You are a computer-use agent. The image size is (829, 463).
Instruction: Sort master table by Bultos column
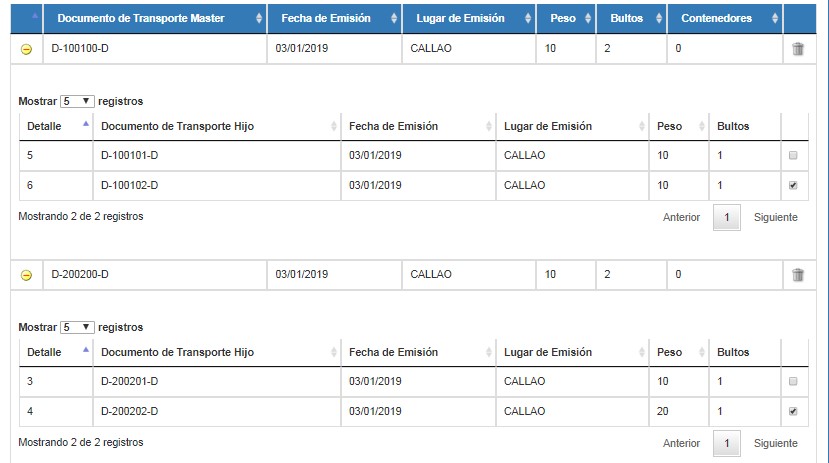click(631, 18)
